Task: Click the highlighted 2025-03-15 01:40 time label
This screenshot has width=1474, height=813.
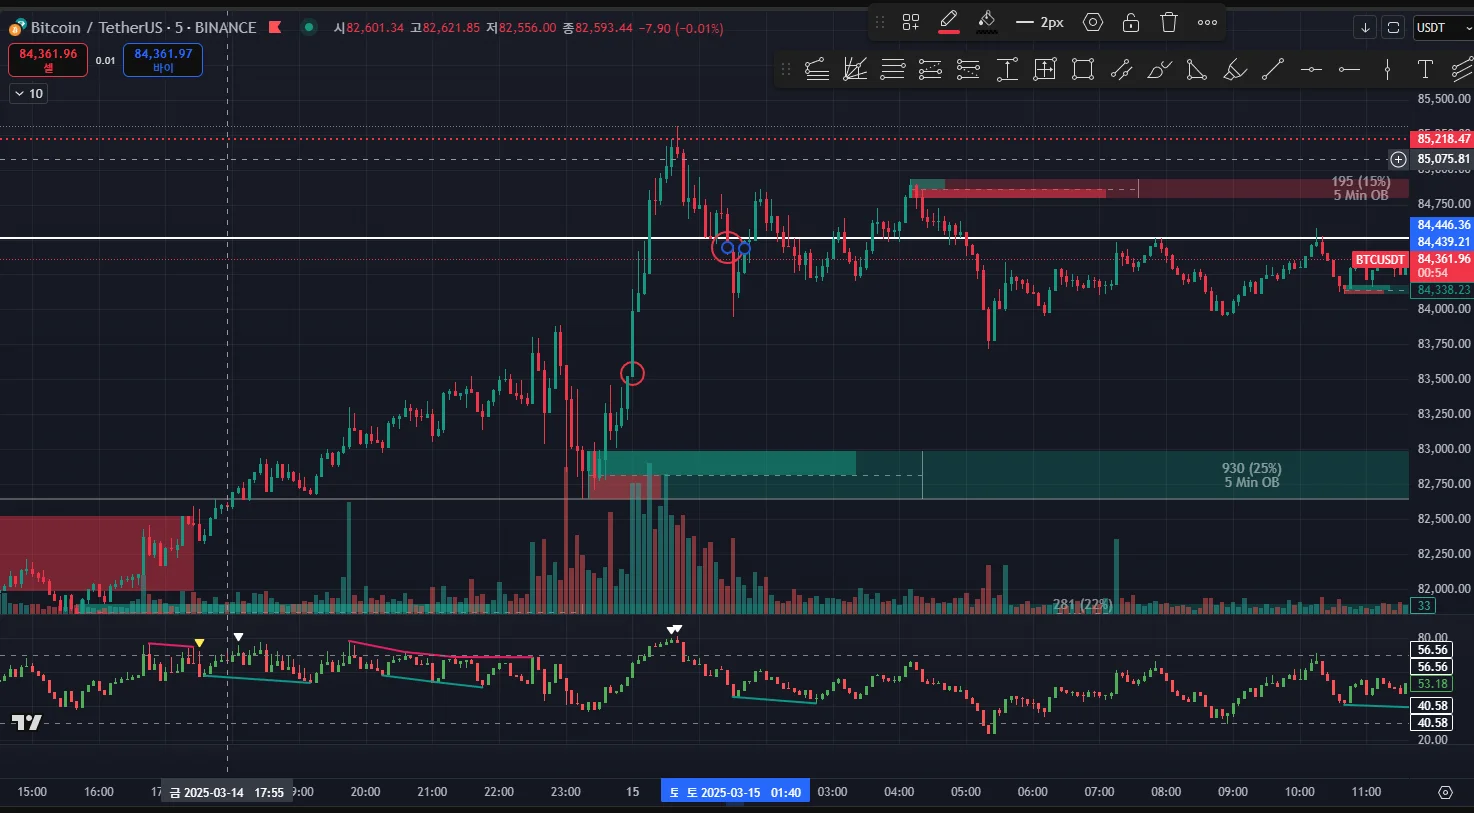Action: [735, 792]
